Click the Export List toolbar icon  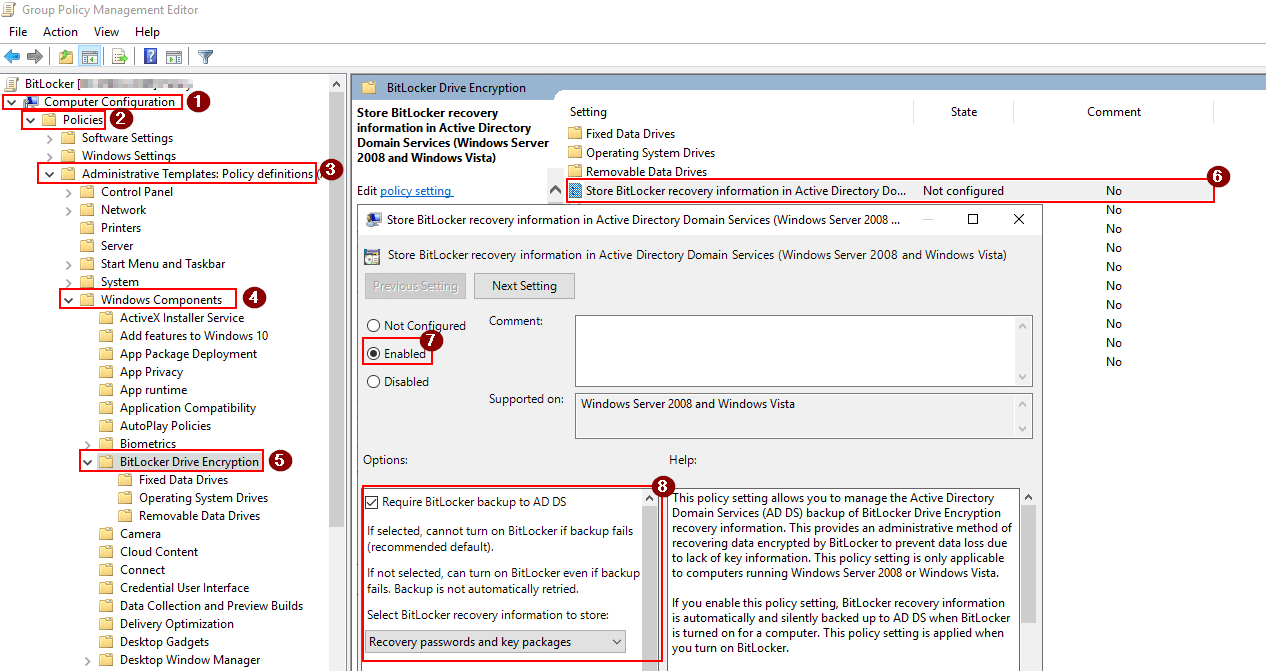[x=119, y=56]
